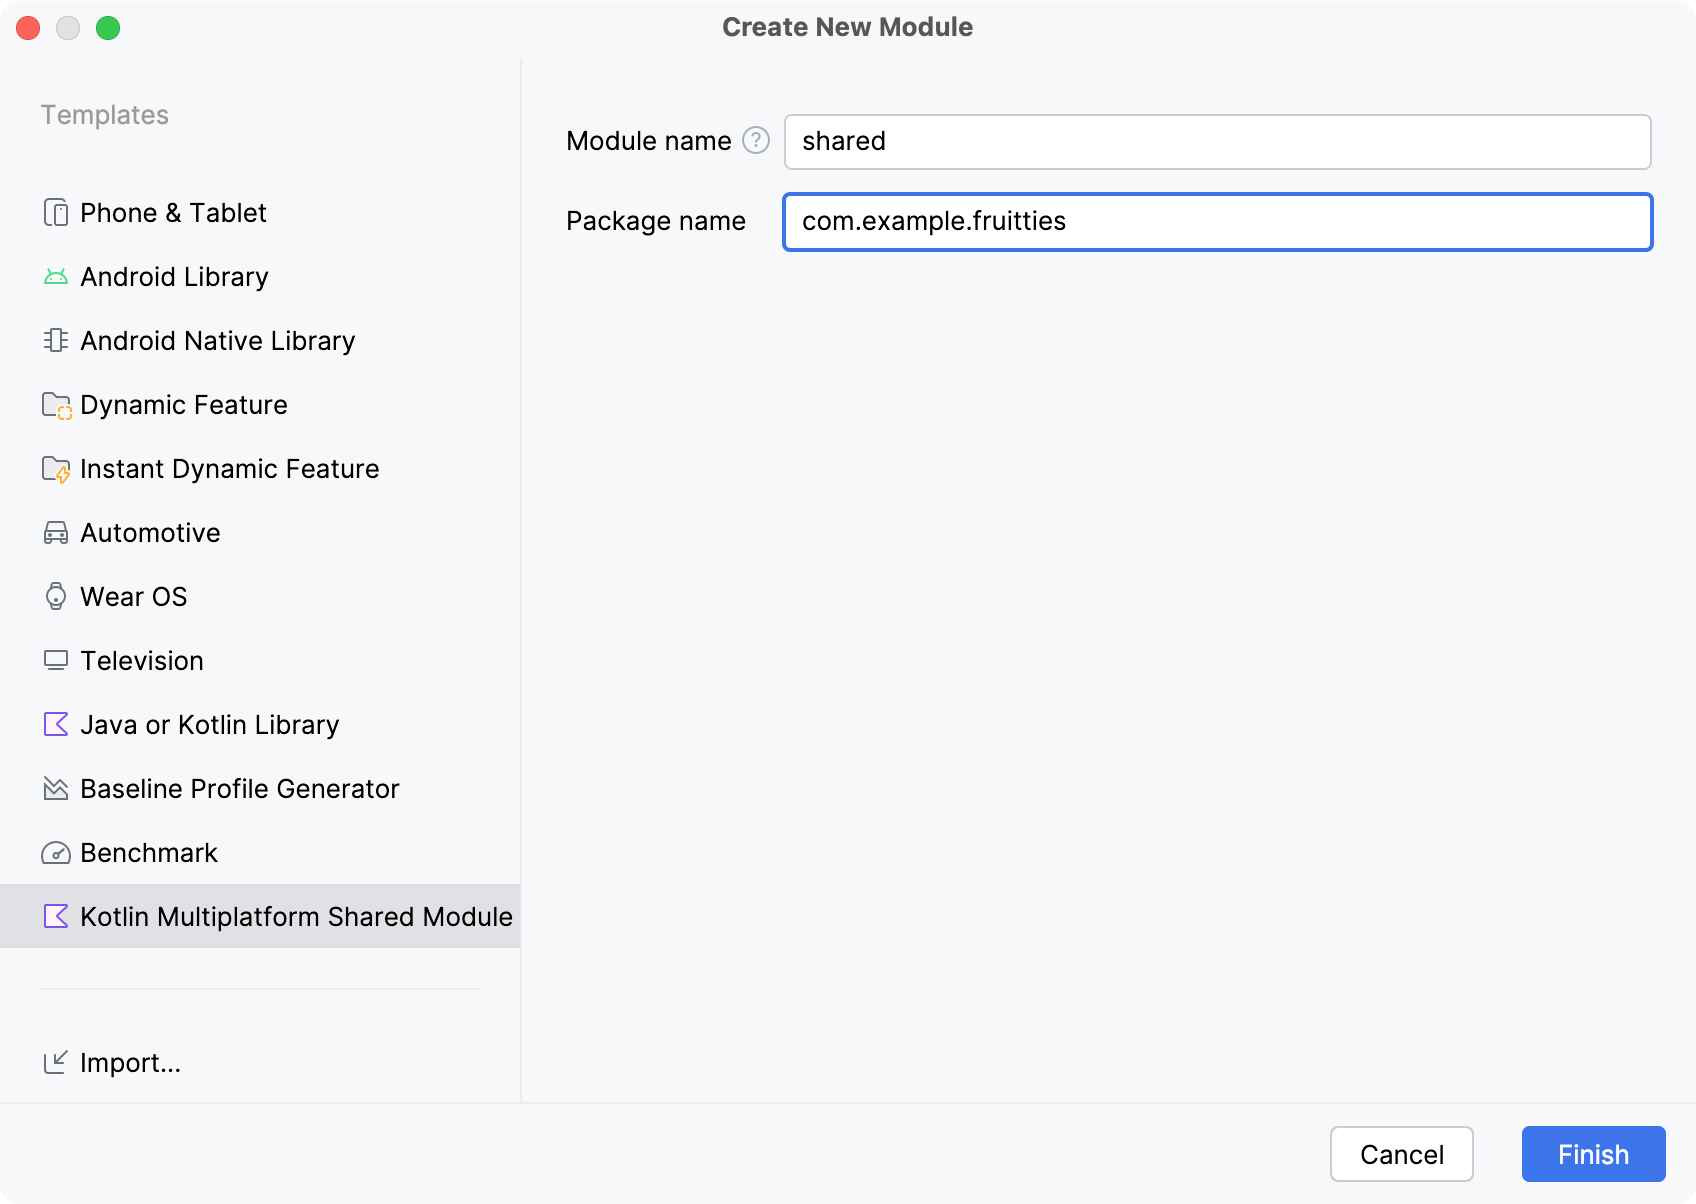Click the Television template icon
The width and height of the screenshot is (1696, 1204).
57,660
